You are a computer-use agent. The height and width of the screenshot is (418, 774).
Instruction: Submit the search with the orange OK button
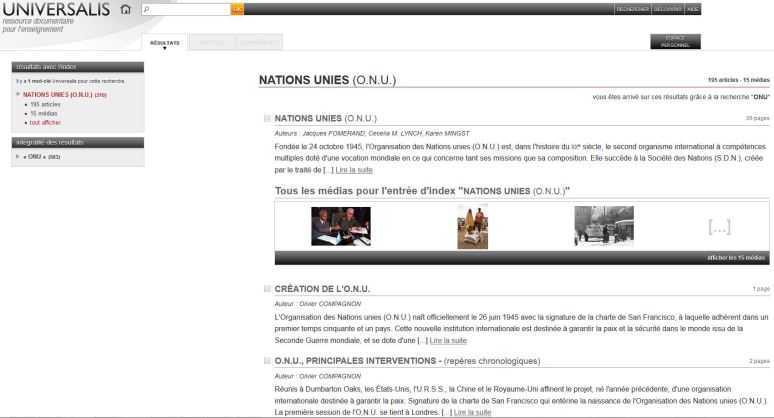pyautogui.click(x=237, y=9)
